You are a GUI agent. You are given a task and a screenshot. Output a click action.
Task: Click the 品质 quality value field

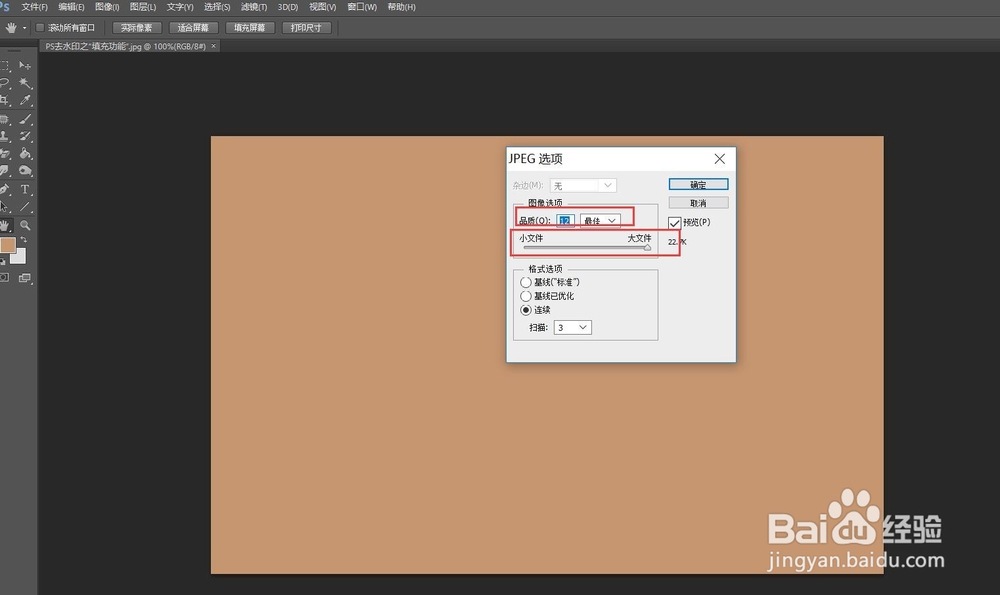tap(565, 221)
